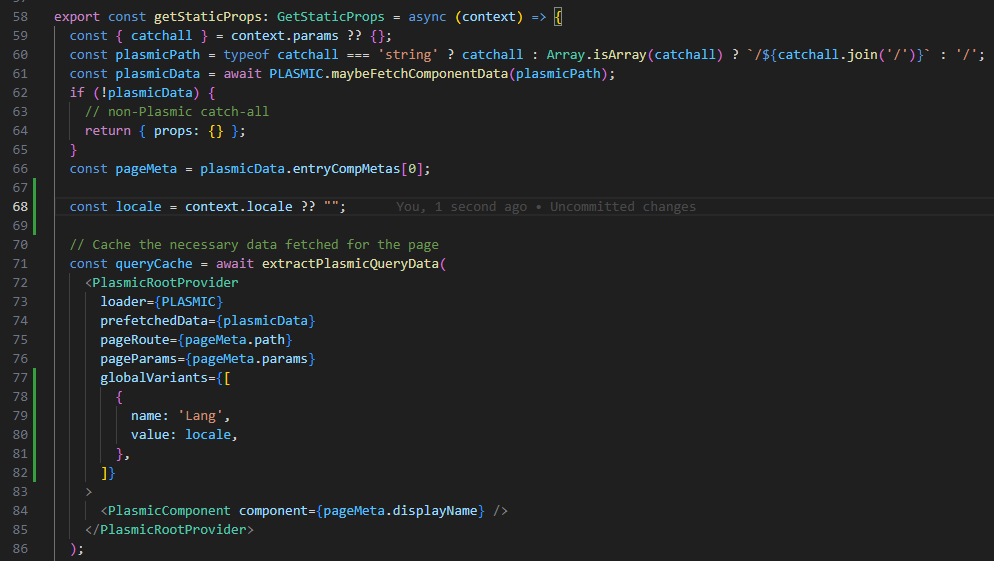Click the PlasmicComponent tag name
The image size is (994, 561).
tap(169, 511)
